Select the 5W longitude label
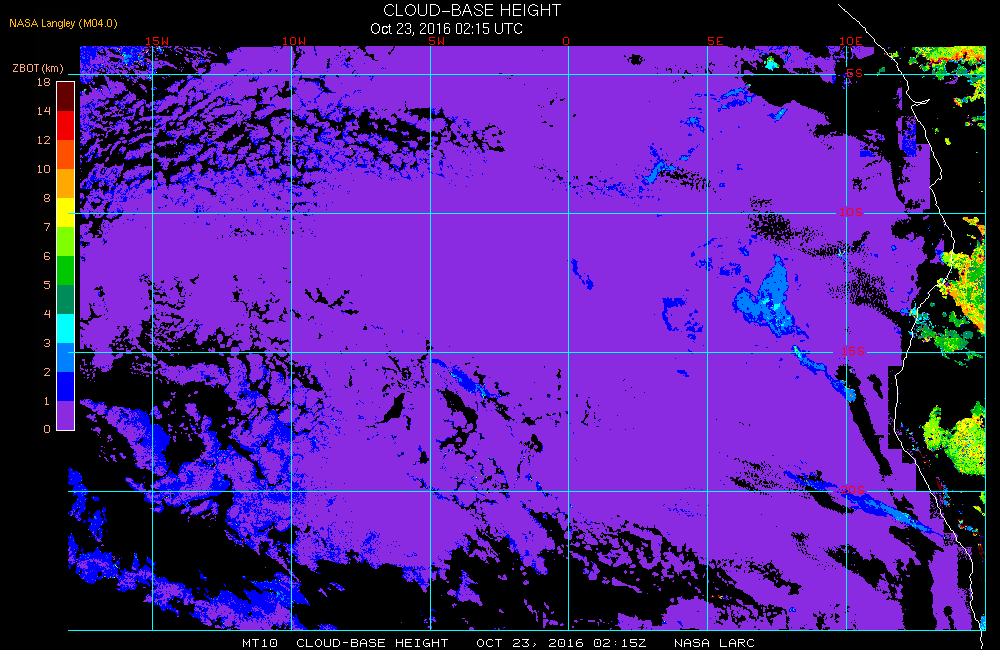The width and height of the screenshot is (1000, 650). 436,41
